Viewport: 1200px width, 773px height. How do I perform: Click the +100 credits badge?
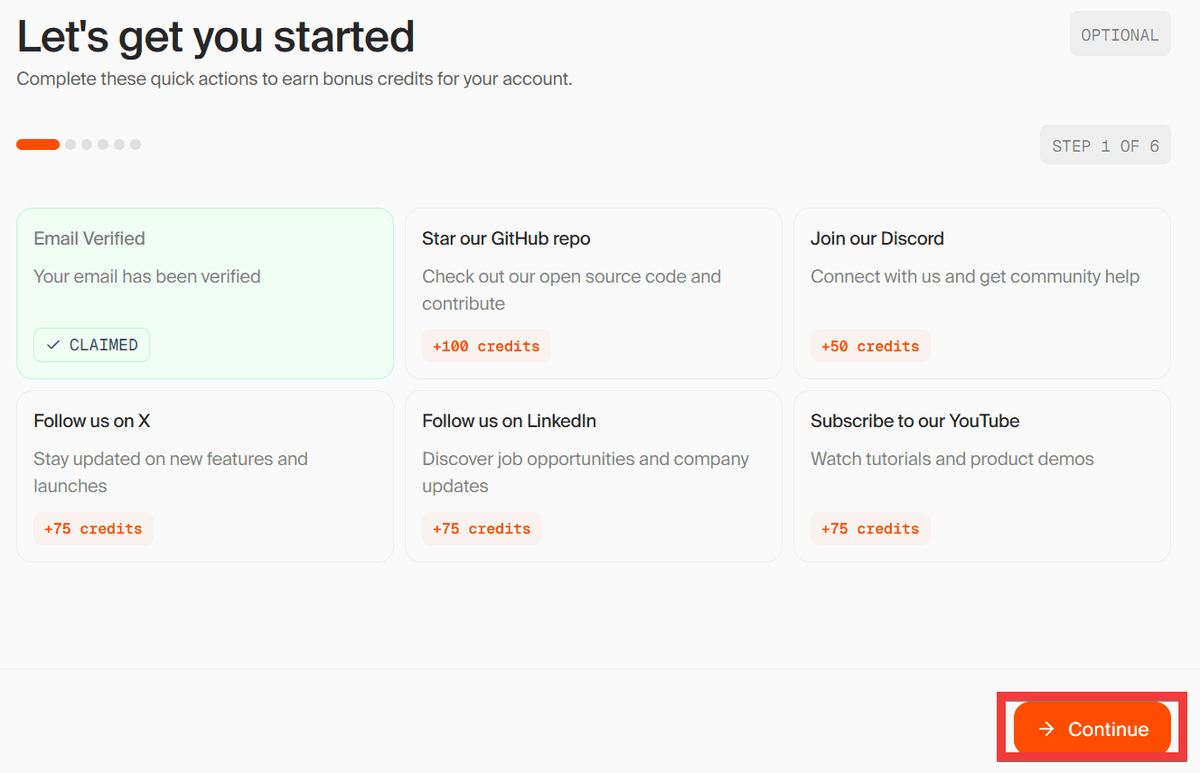(486, 347)
